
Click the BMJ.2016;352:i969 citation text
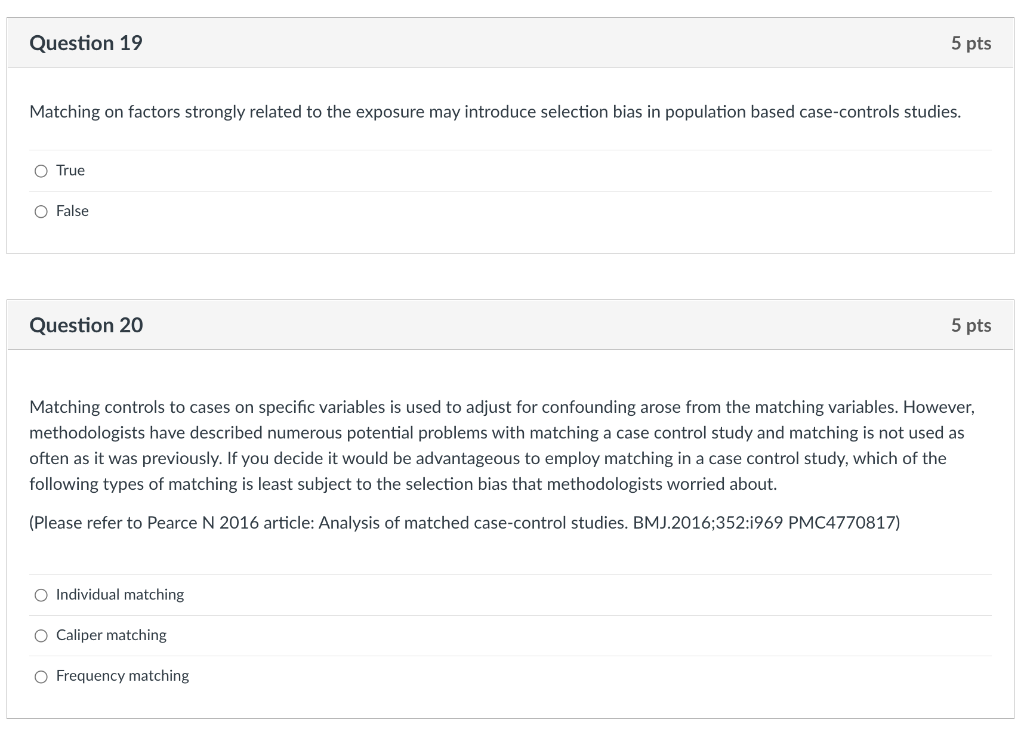pos(708,523)
